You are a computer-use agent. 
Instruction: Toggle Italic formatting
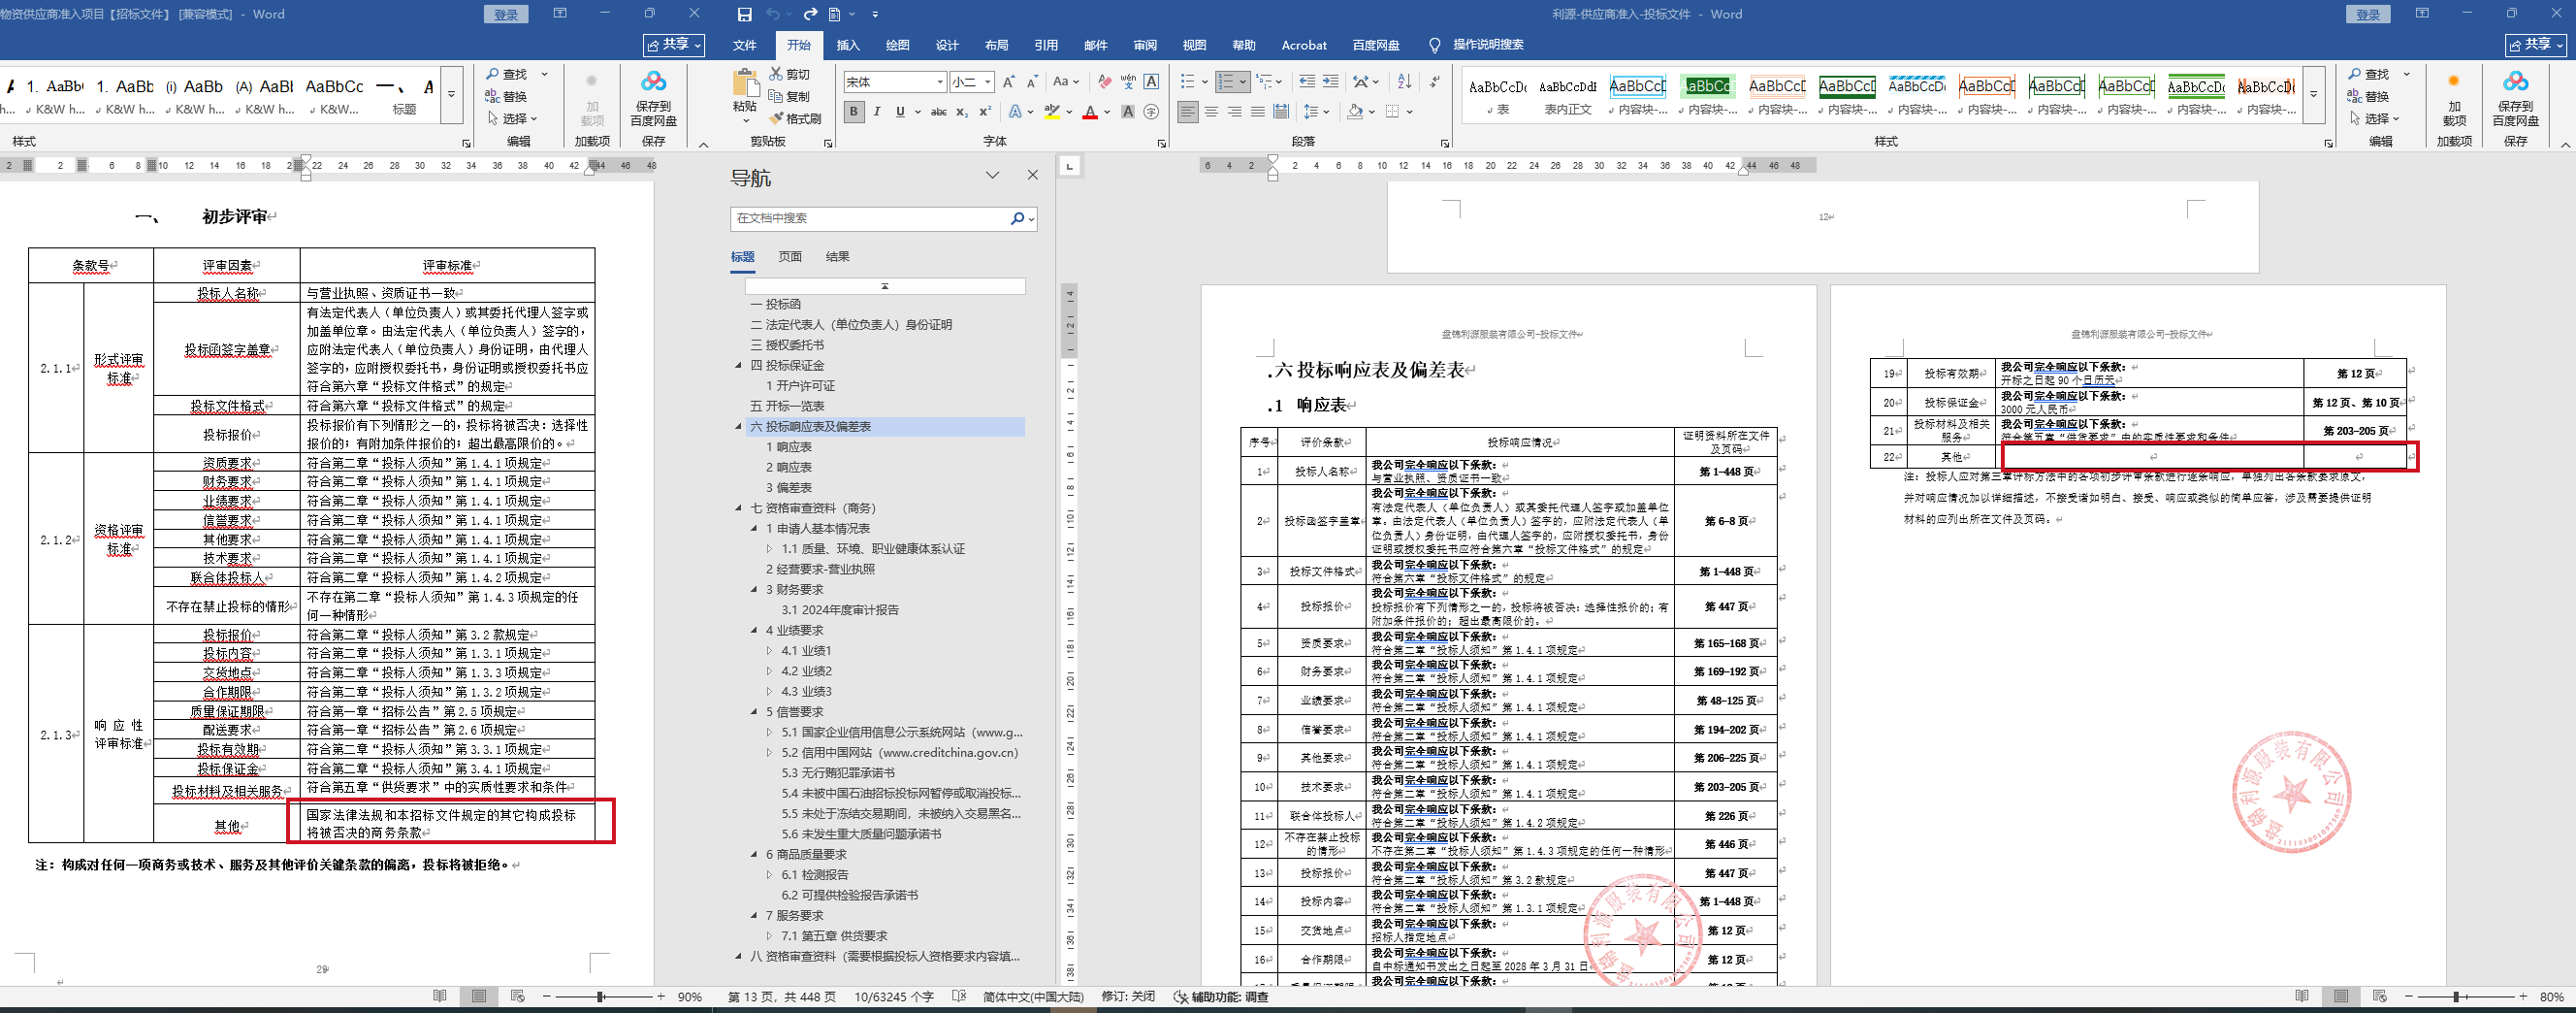(877, 112)
